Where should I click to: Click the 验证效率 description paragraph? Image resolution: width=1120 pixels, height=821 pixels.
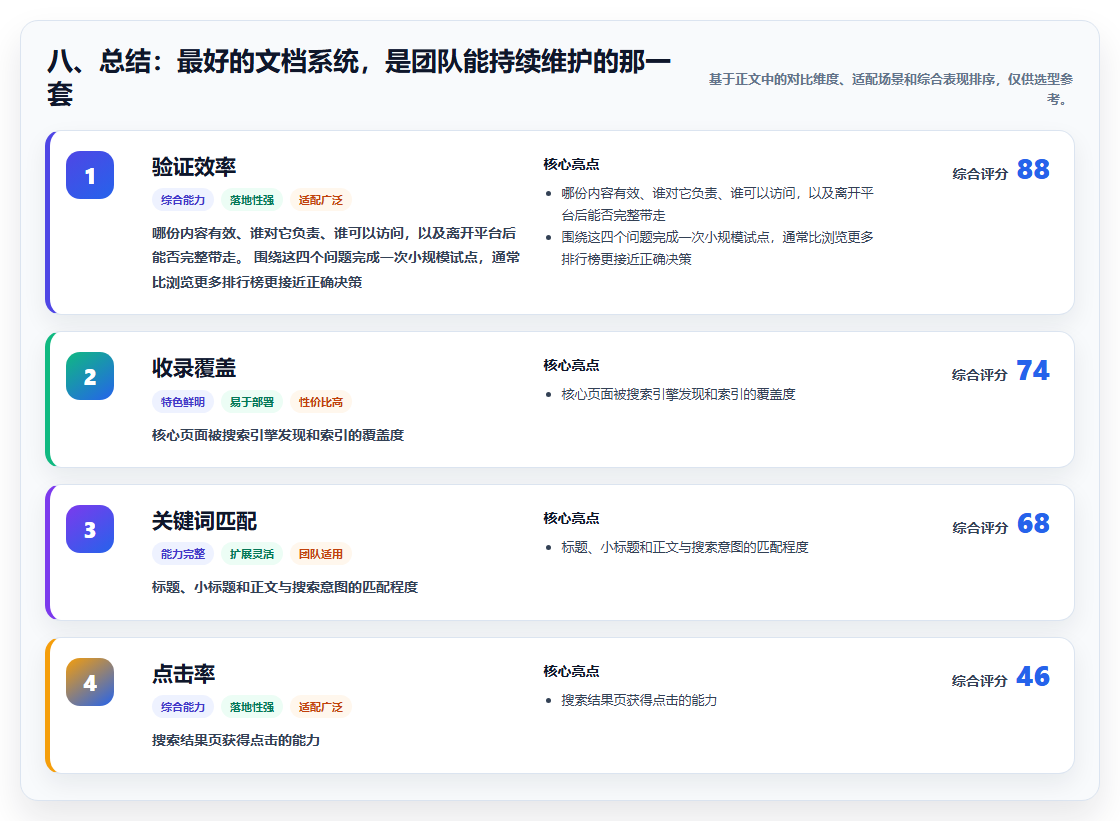click(336, 257)
